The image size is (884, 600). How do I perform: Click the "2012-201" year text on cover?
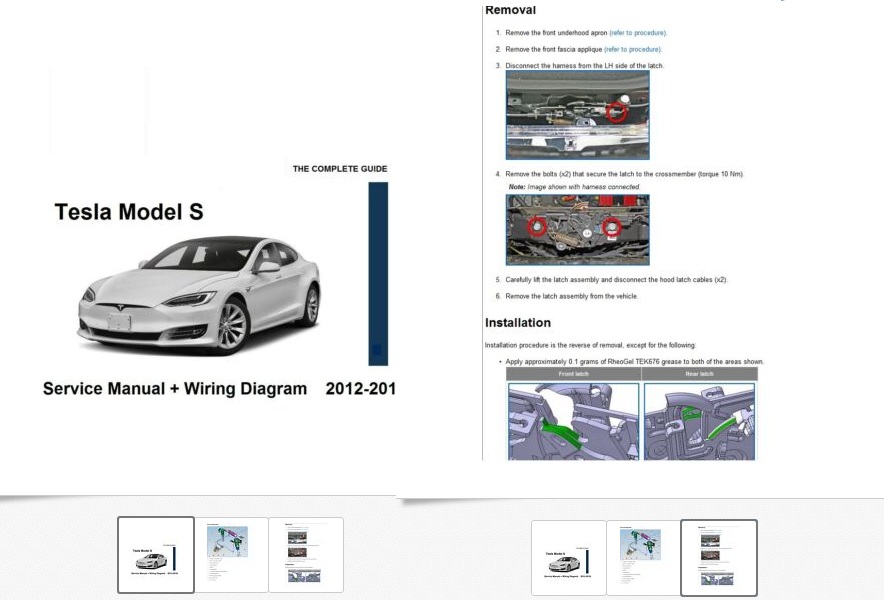361,389
